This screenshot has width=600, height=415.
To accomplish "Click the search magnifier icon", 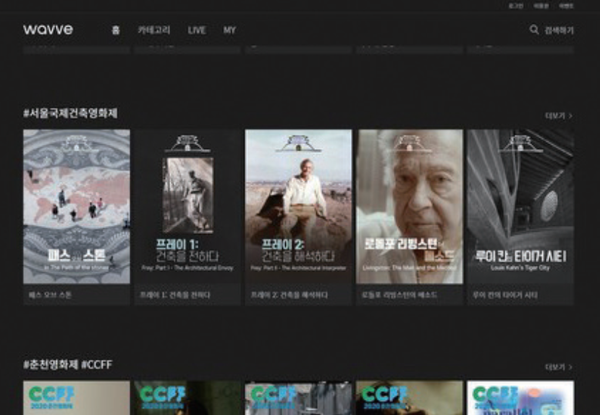I will tap(534, 30).
